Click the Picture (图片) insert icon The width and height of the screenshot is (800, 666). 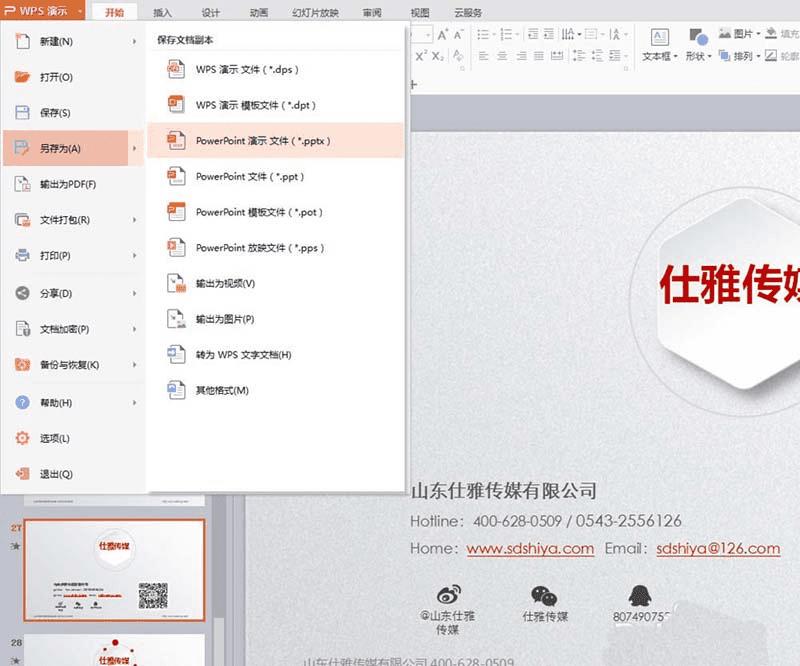coord(725,34)
